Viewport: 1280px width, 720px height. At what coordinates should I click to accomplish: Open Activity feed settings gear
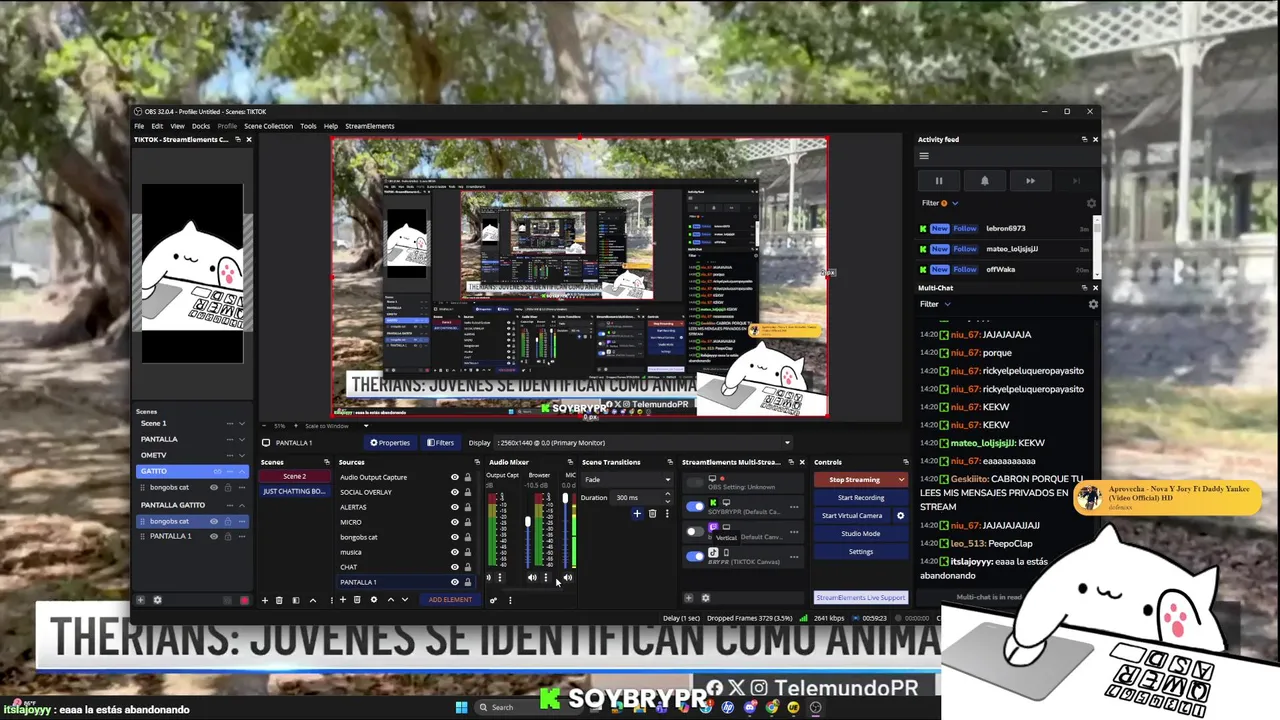pos(1091,203)
